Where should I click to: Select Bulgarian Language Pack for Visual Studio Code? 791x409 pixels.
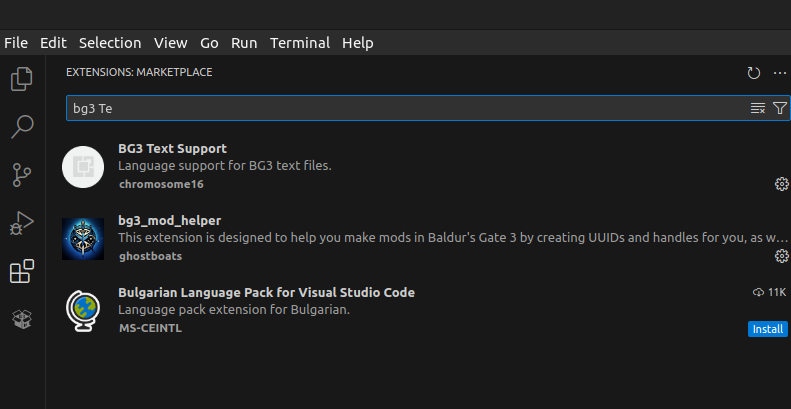coord(266,293)
